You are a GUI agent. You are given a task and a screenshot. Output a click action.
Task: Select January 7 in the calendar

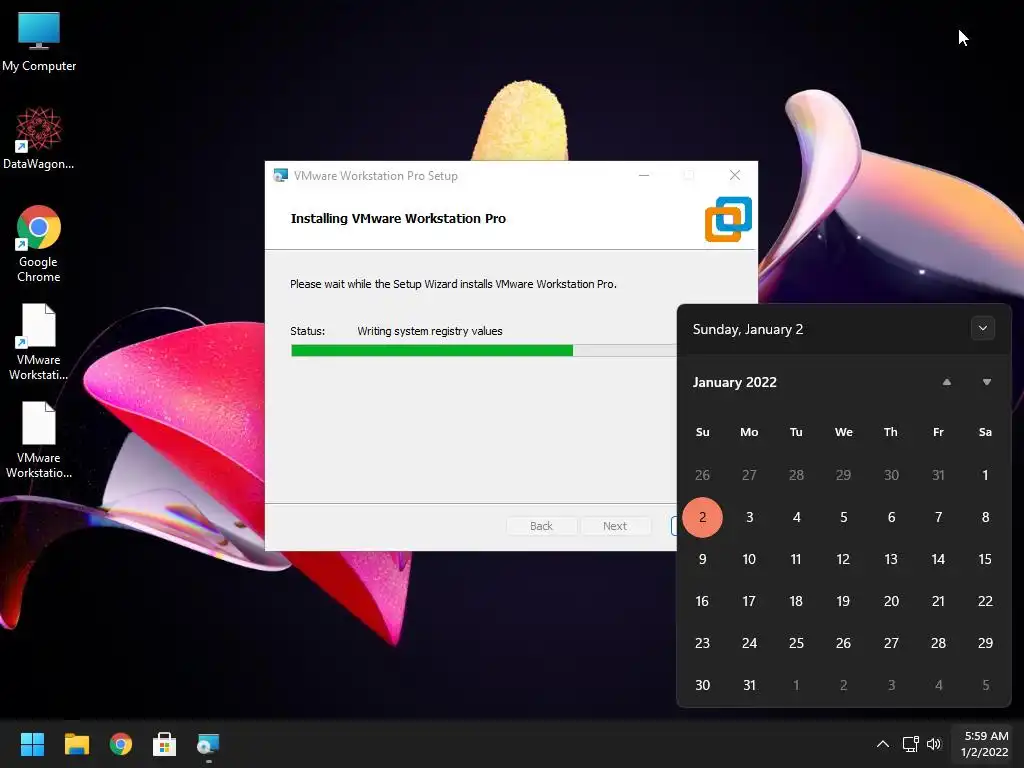(938, 517)
